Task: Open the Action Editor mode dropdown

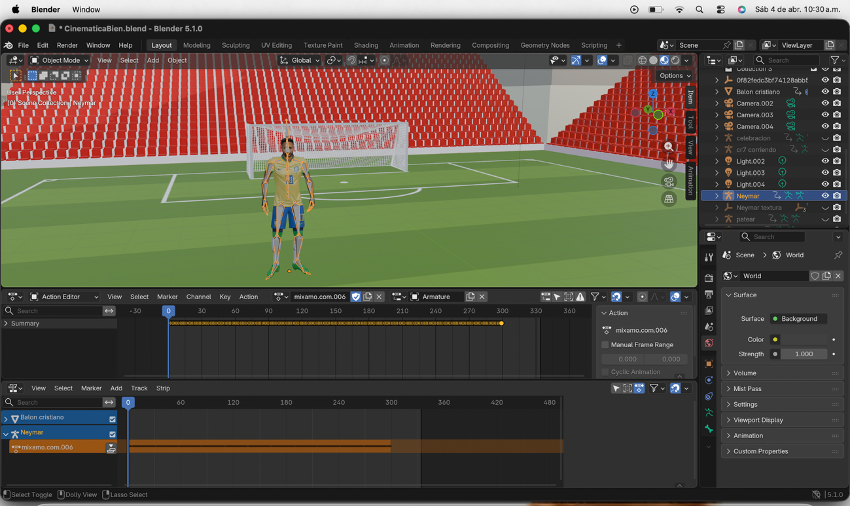Action: 66,296
